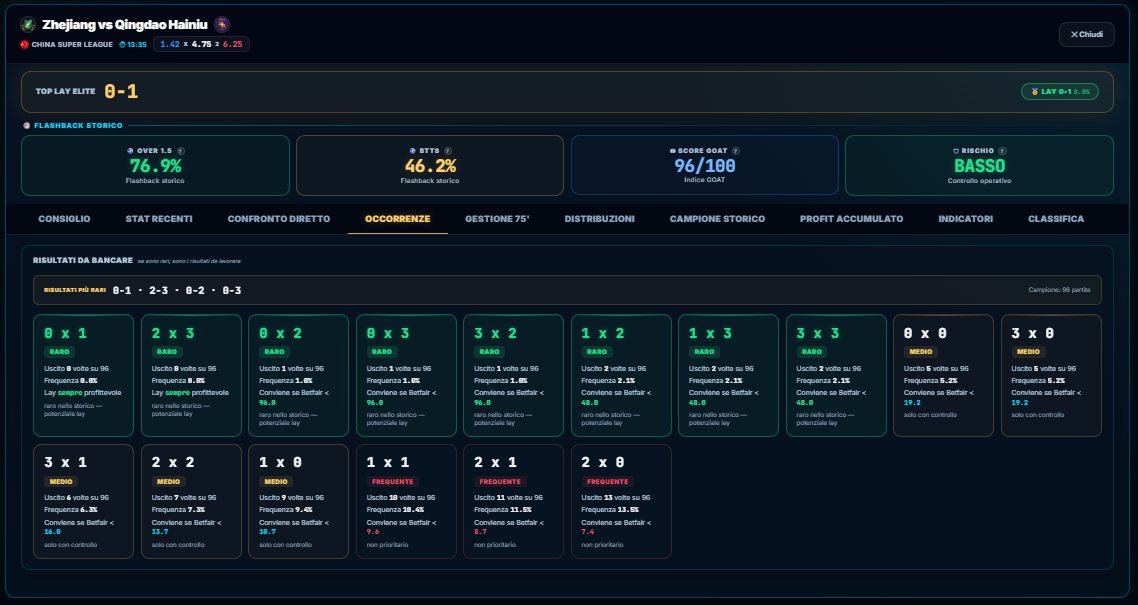Open the Consiglio tab
Image resolution: width=1138 pixels, height=605 pixels.
(65, 218)
